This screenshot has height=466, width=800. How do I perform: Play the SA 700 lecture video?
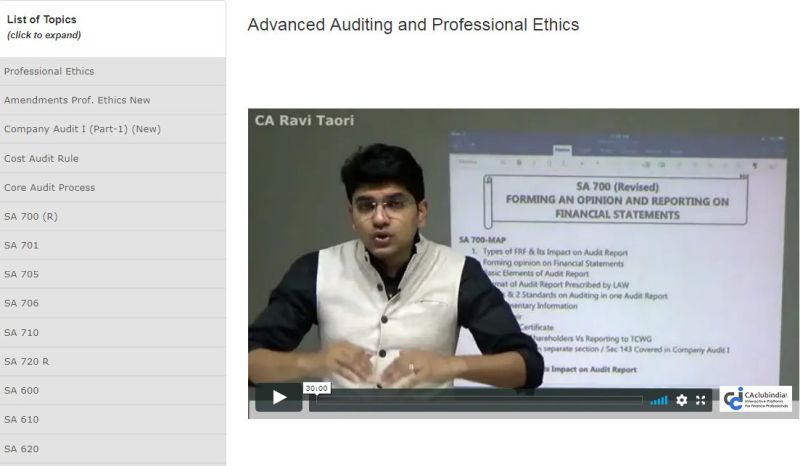[279, 397]
